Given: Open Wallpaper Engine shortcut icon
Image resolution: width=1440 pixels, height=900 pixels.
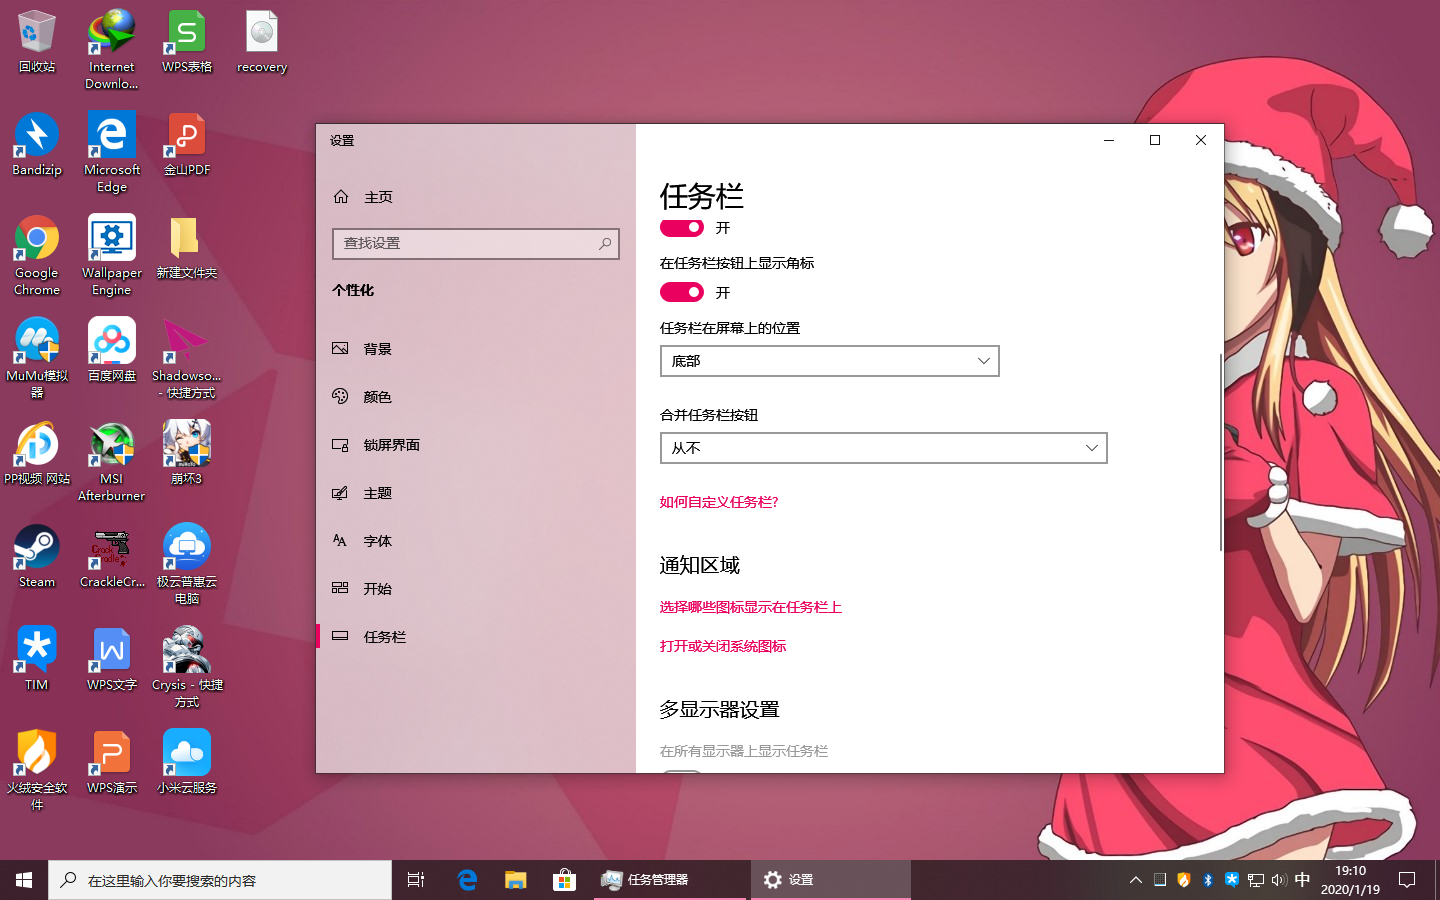Looking at the screenshot, I should click(112, 255).
